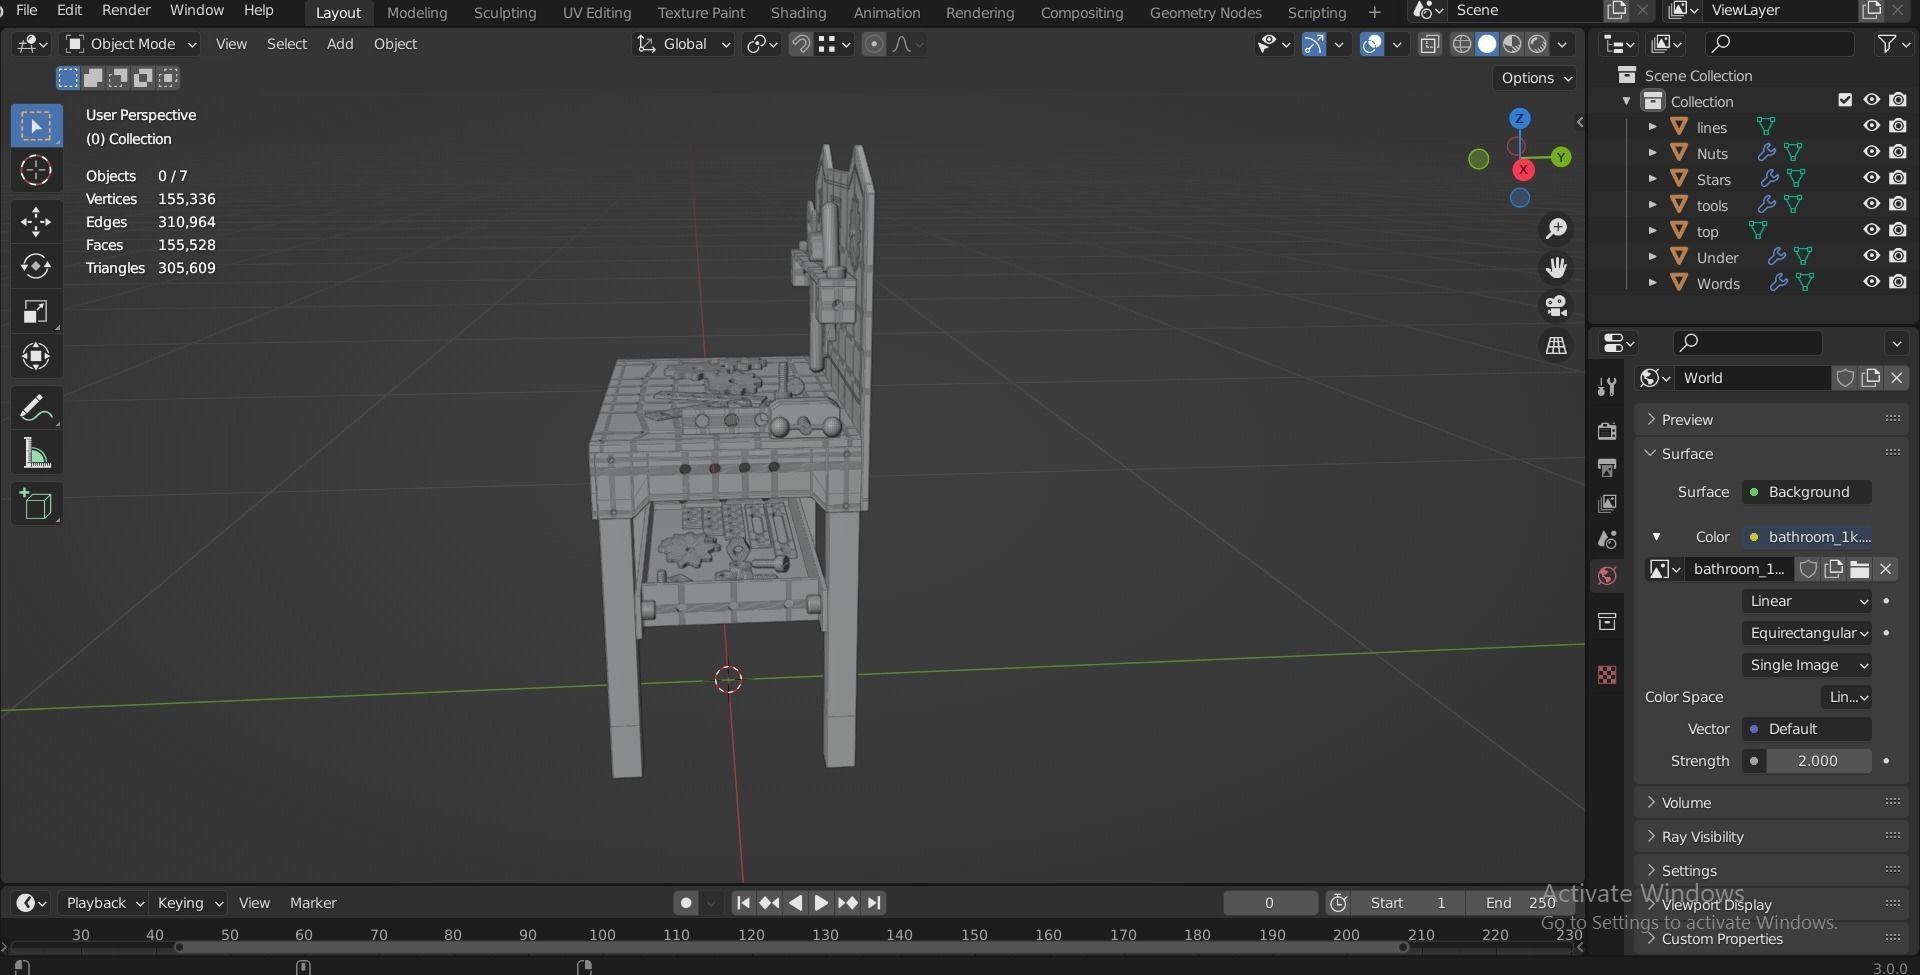Image resolution: width=1920 pixels, height=975 pixels.
Task: Open the Tool properties tab
Action: [x=1607, y=387]
